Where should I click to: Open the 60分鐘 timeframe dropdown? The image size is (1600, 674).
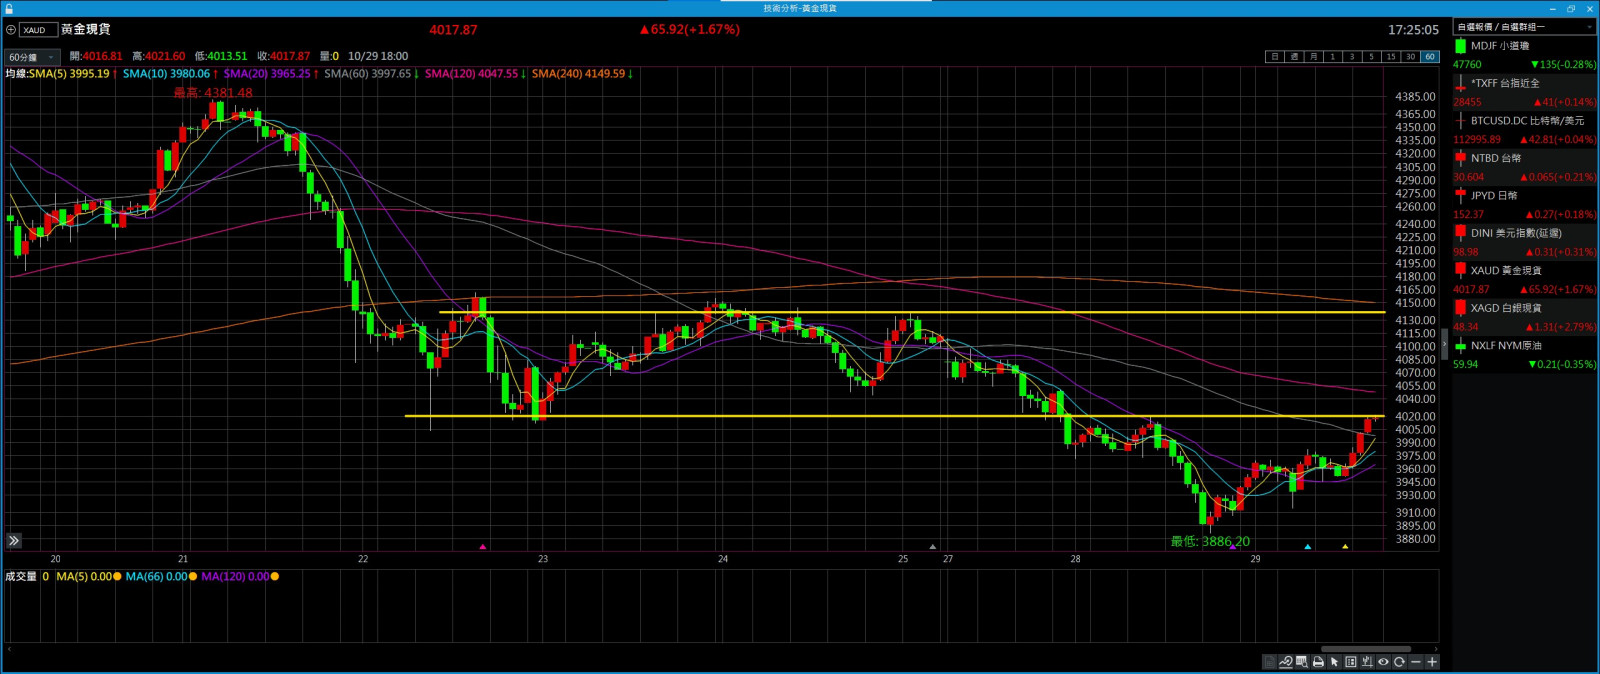pyautogui.click(x=33, y=57)
